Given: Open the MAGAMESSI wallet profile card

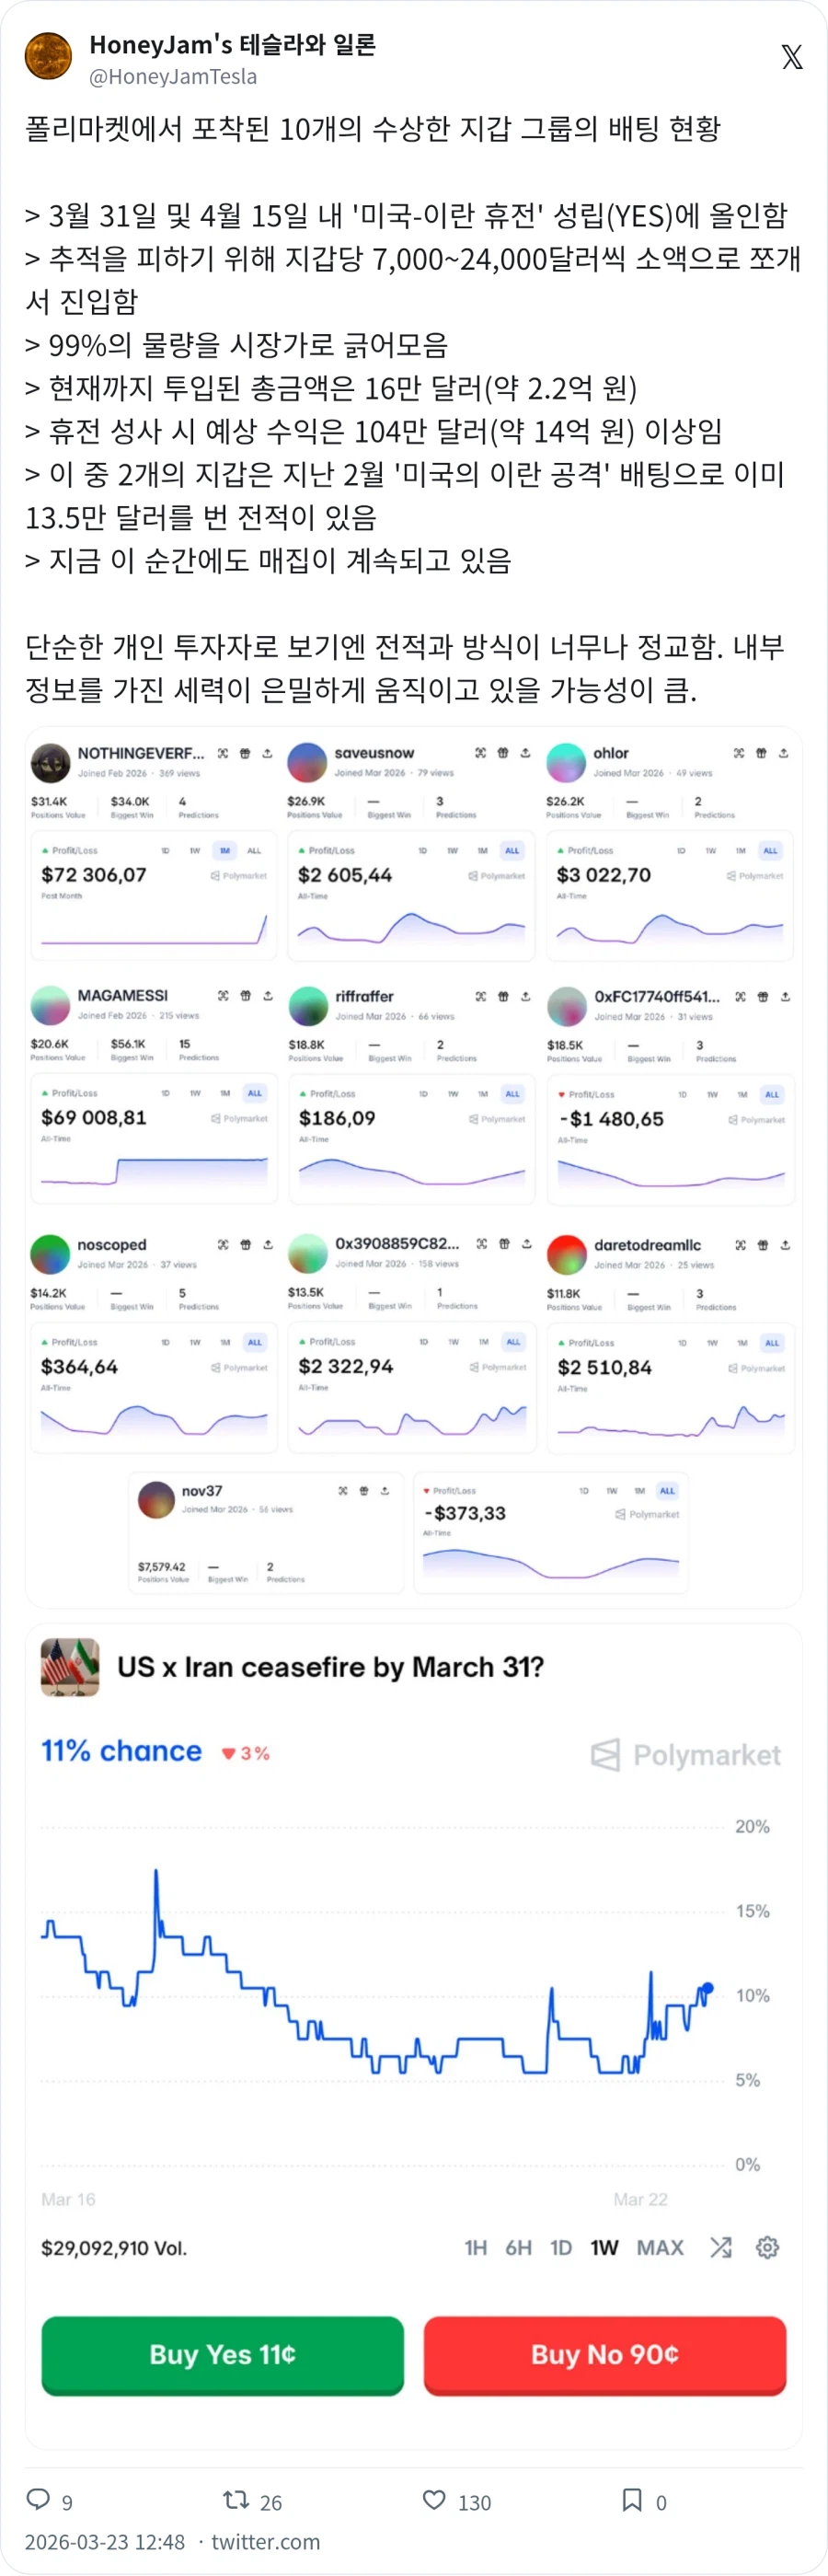Looking at the screenshot, I should pyautogui.click(x=122, y=996).
